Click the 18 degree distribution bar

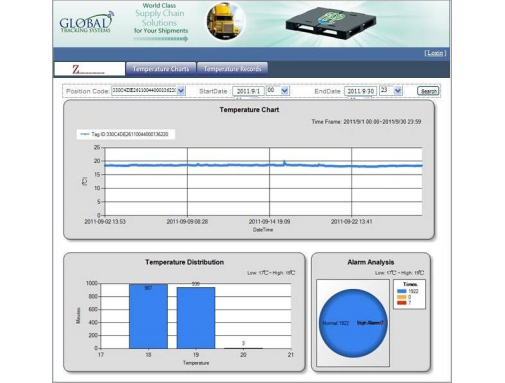[x=148, y=316]
